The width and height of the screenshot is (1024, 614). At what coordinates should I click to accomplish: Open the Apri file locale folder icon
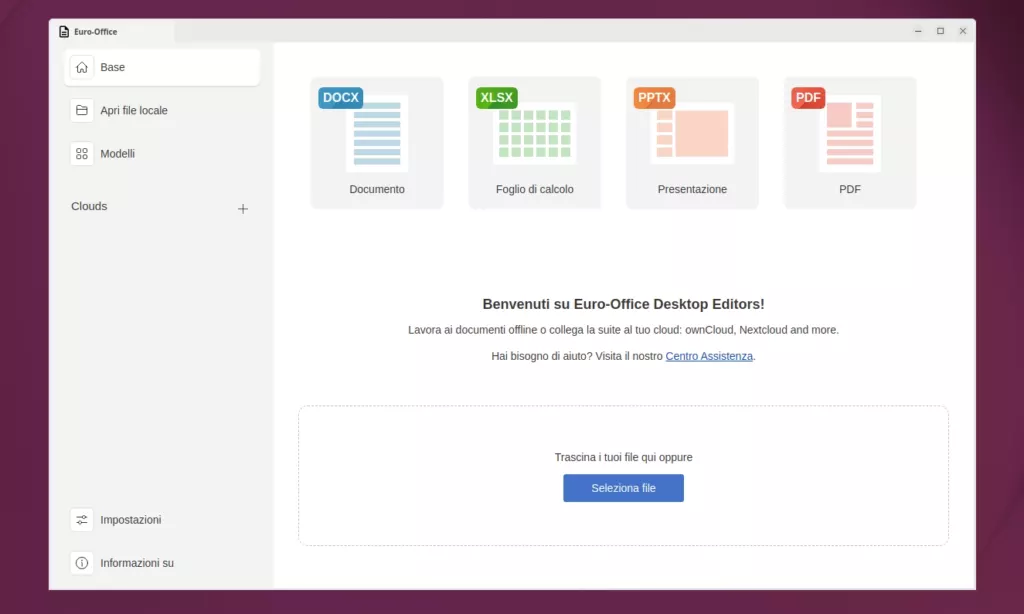click(x=82, y=110)
